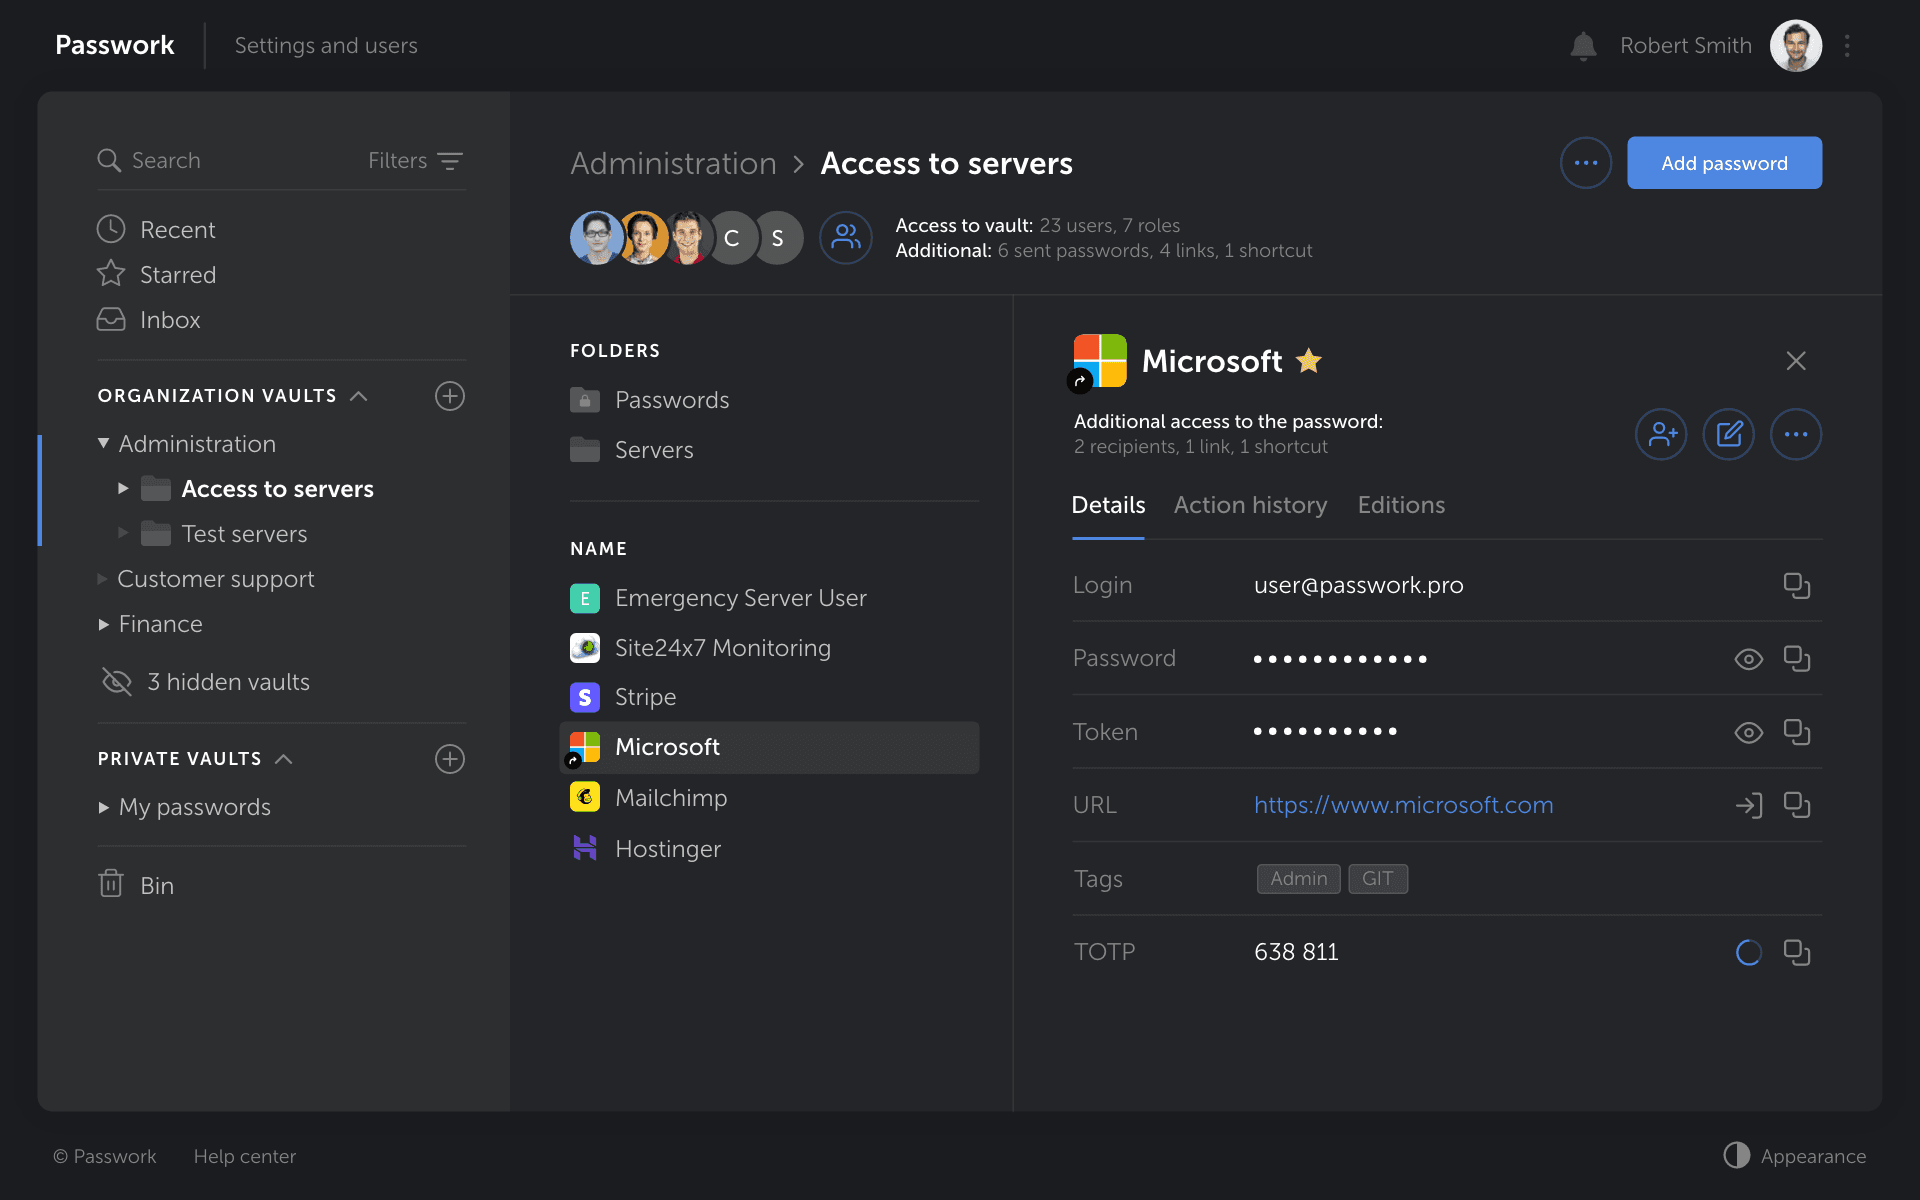1920x1200 pixels.
Task: Add a new private vault
Action: pos(450,759)
